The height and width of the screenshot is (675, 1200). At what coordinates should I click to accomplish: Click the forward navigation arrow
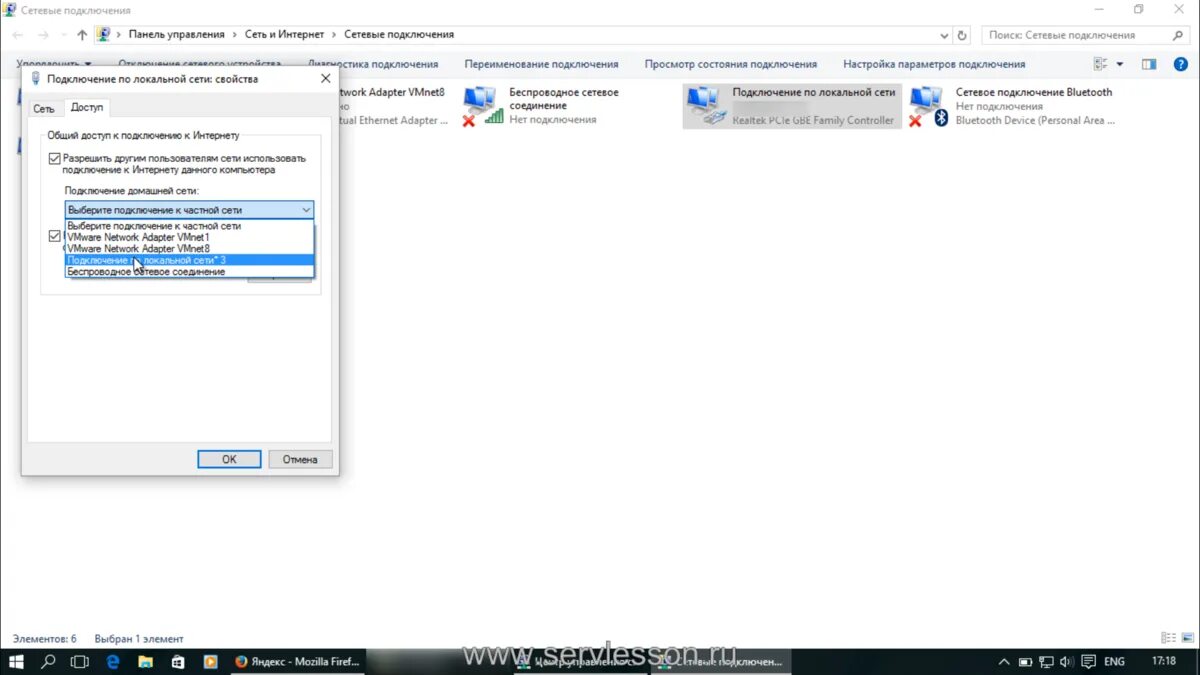[x=43, y=35]
